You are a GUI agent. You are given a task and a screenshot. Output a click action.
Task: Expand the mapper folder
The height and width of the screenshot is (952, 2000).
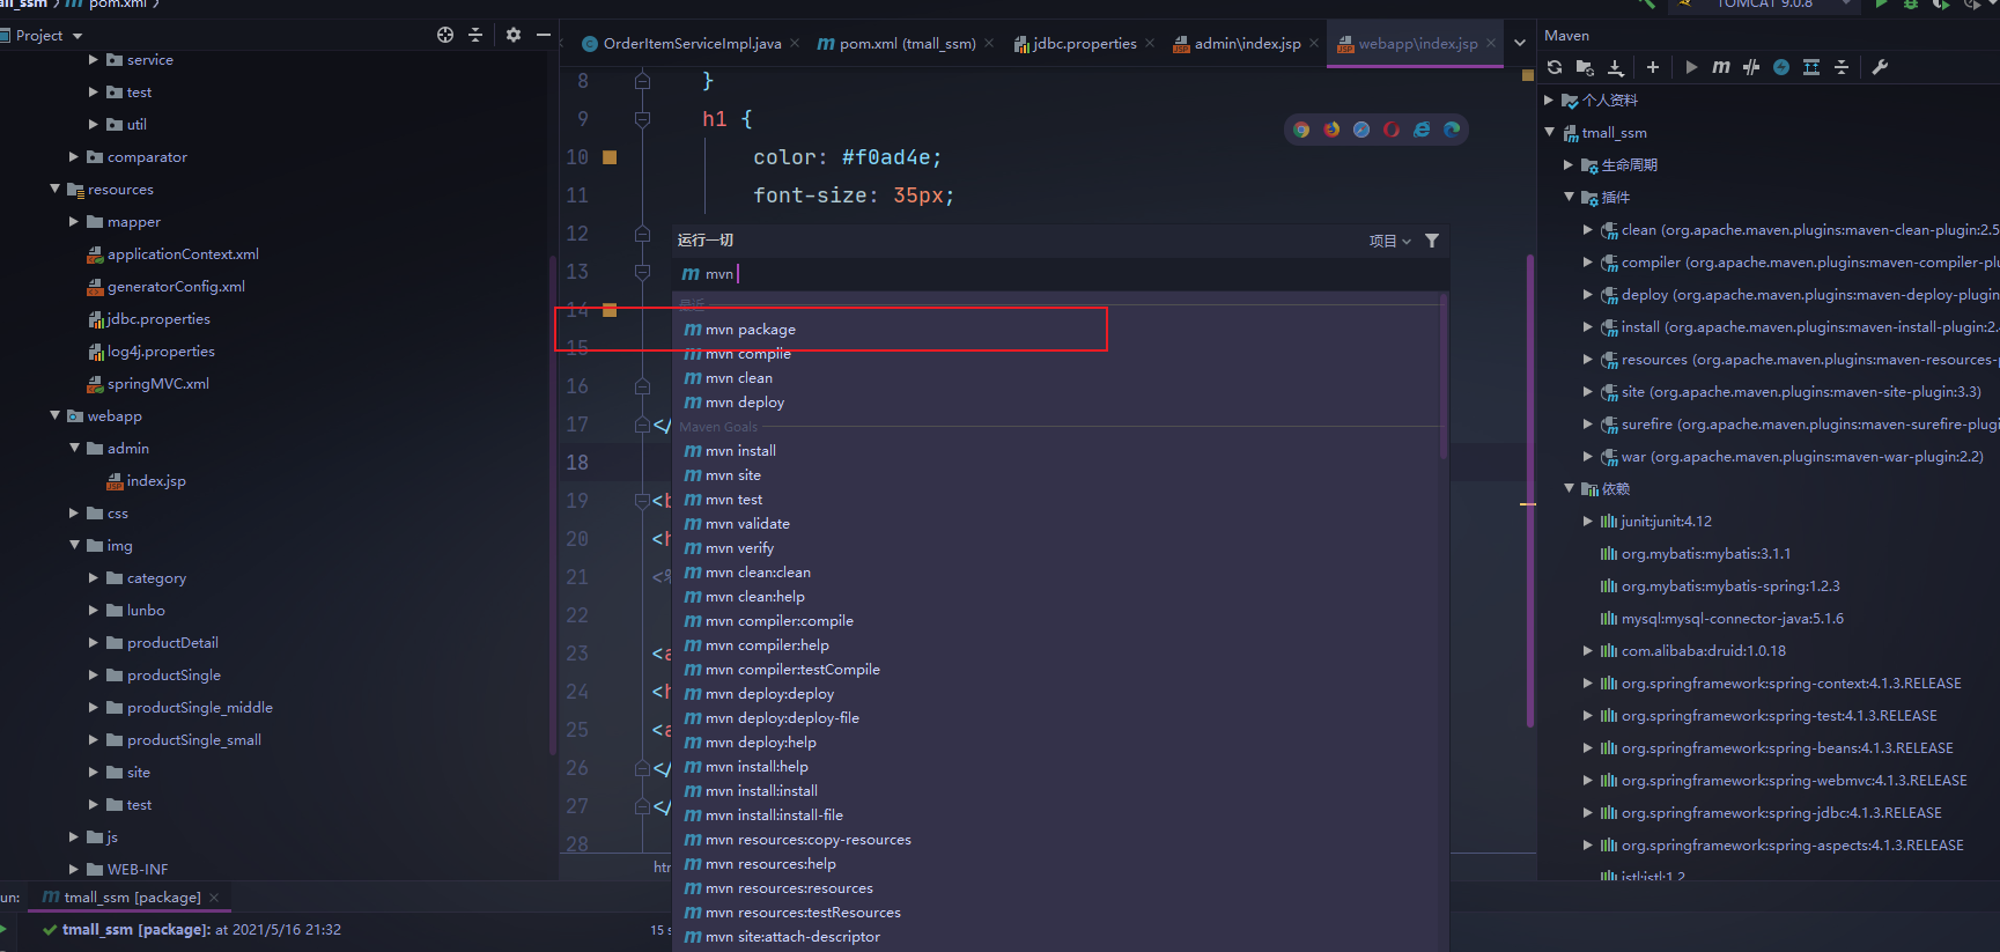[73, 222]
